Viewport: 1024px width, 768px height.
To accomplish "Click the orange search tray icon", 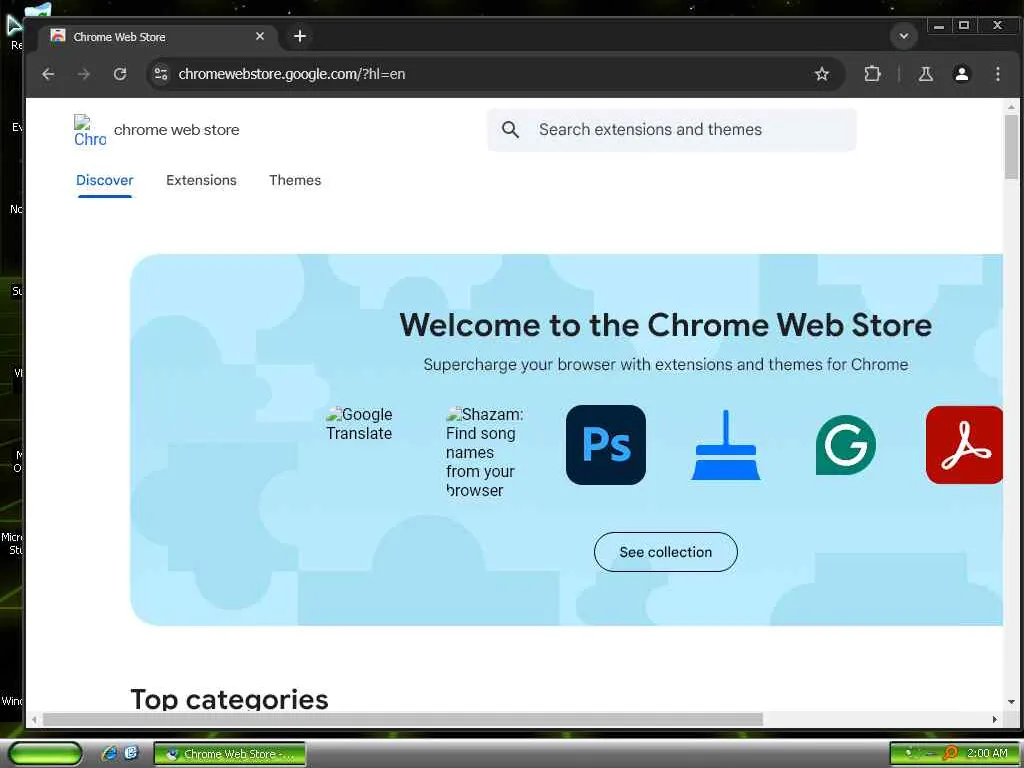I will pos(950,753).
